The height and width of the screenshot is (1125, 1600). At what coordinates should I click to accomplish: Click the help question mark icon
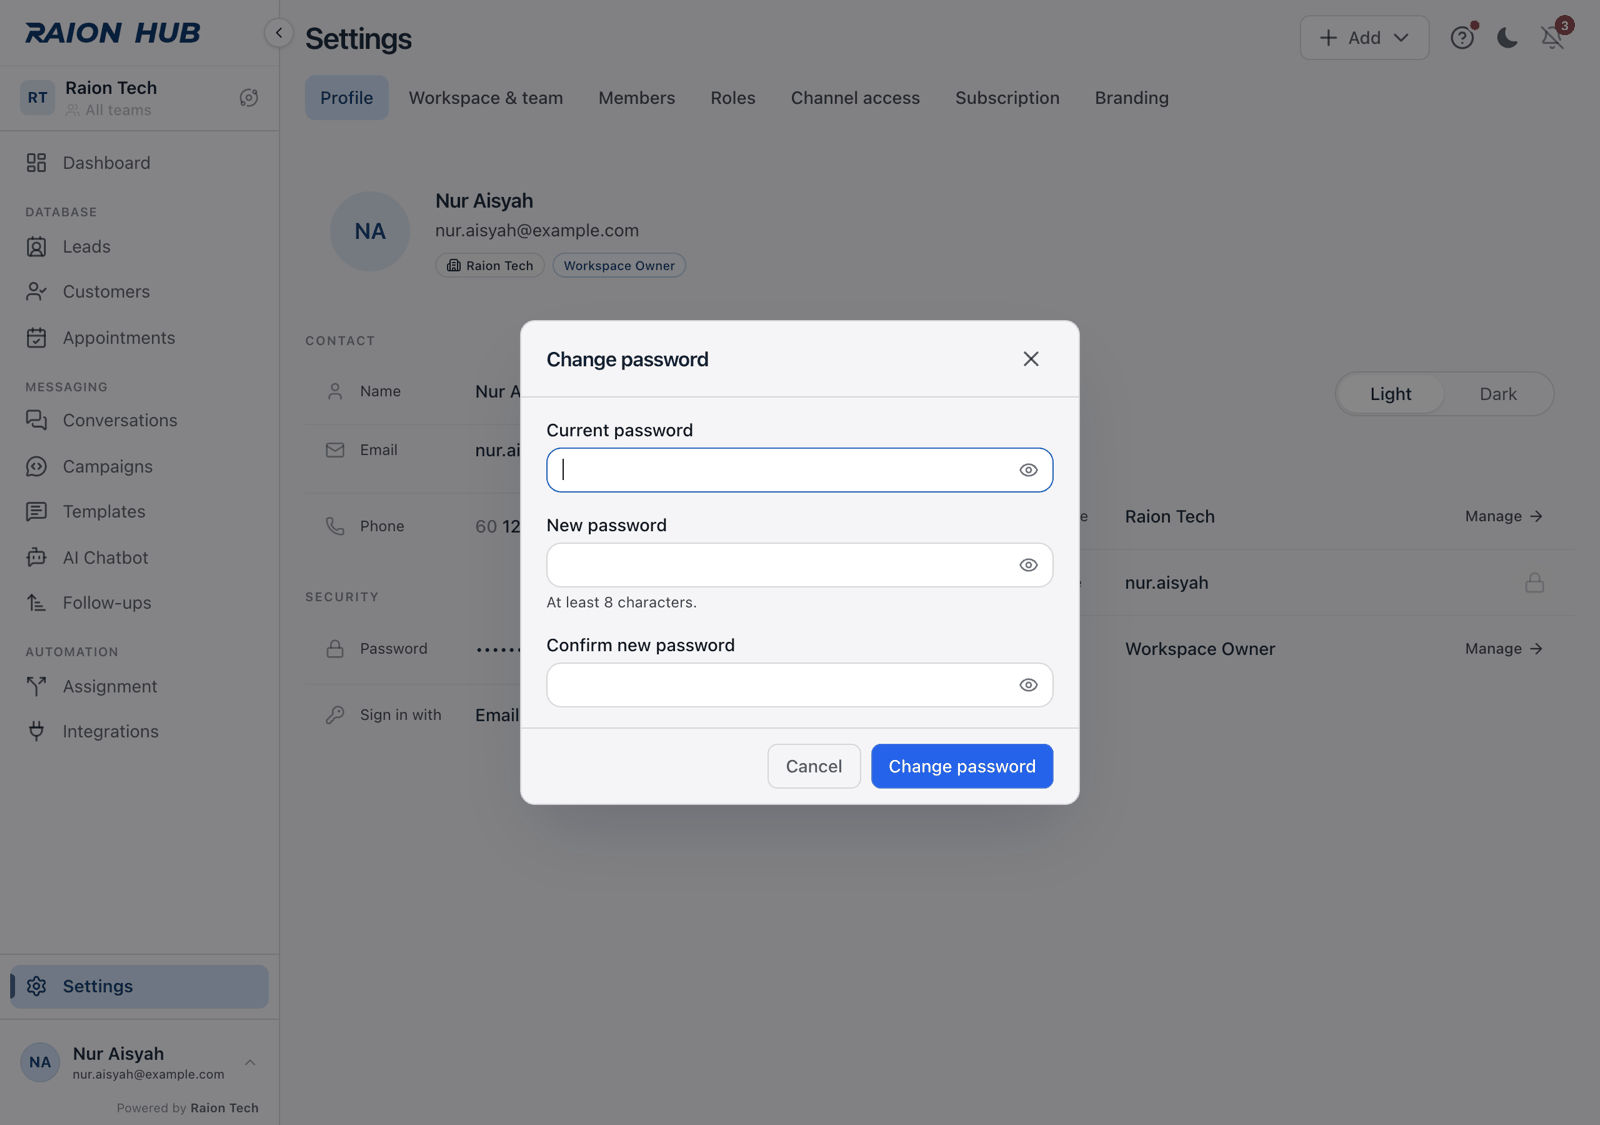pyautogui.click(x=1462, y=38)
